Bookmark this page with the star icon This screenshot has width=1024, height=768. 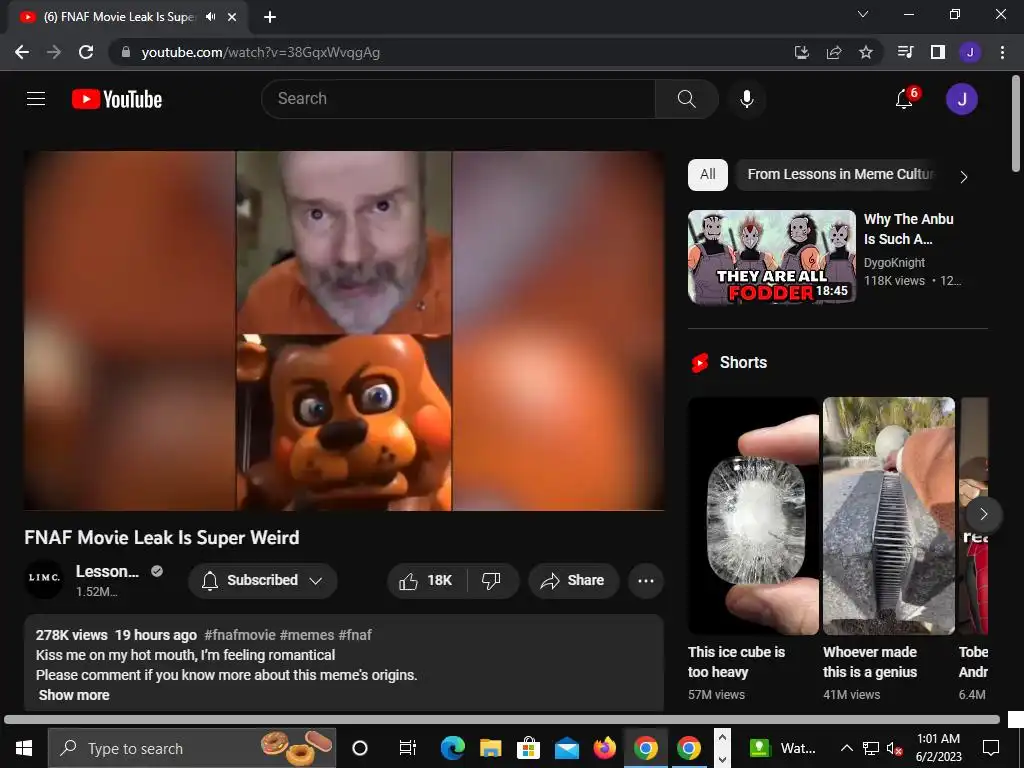tap(866, 52)
